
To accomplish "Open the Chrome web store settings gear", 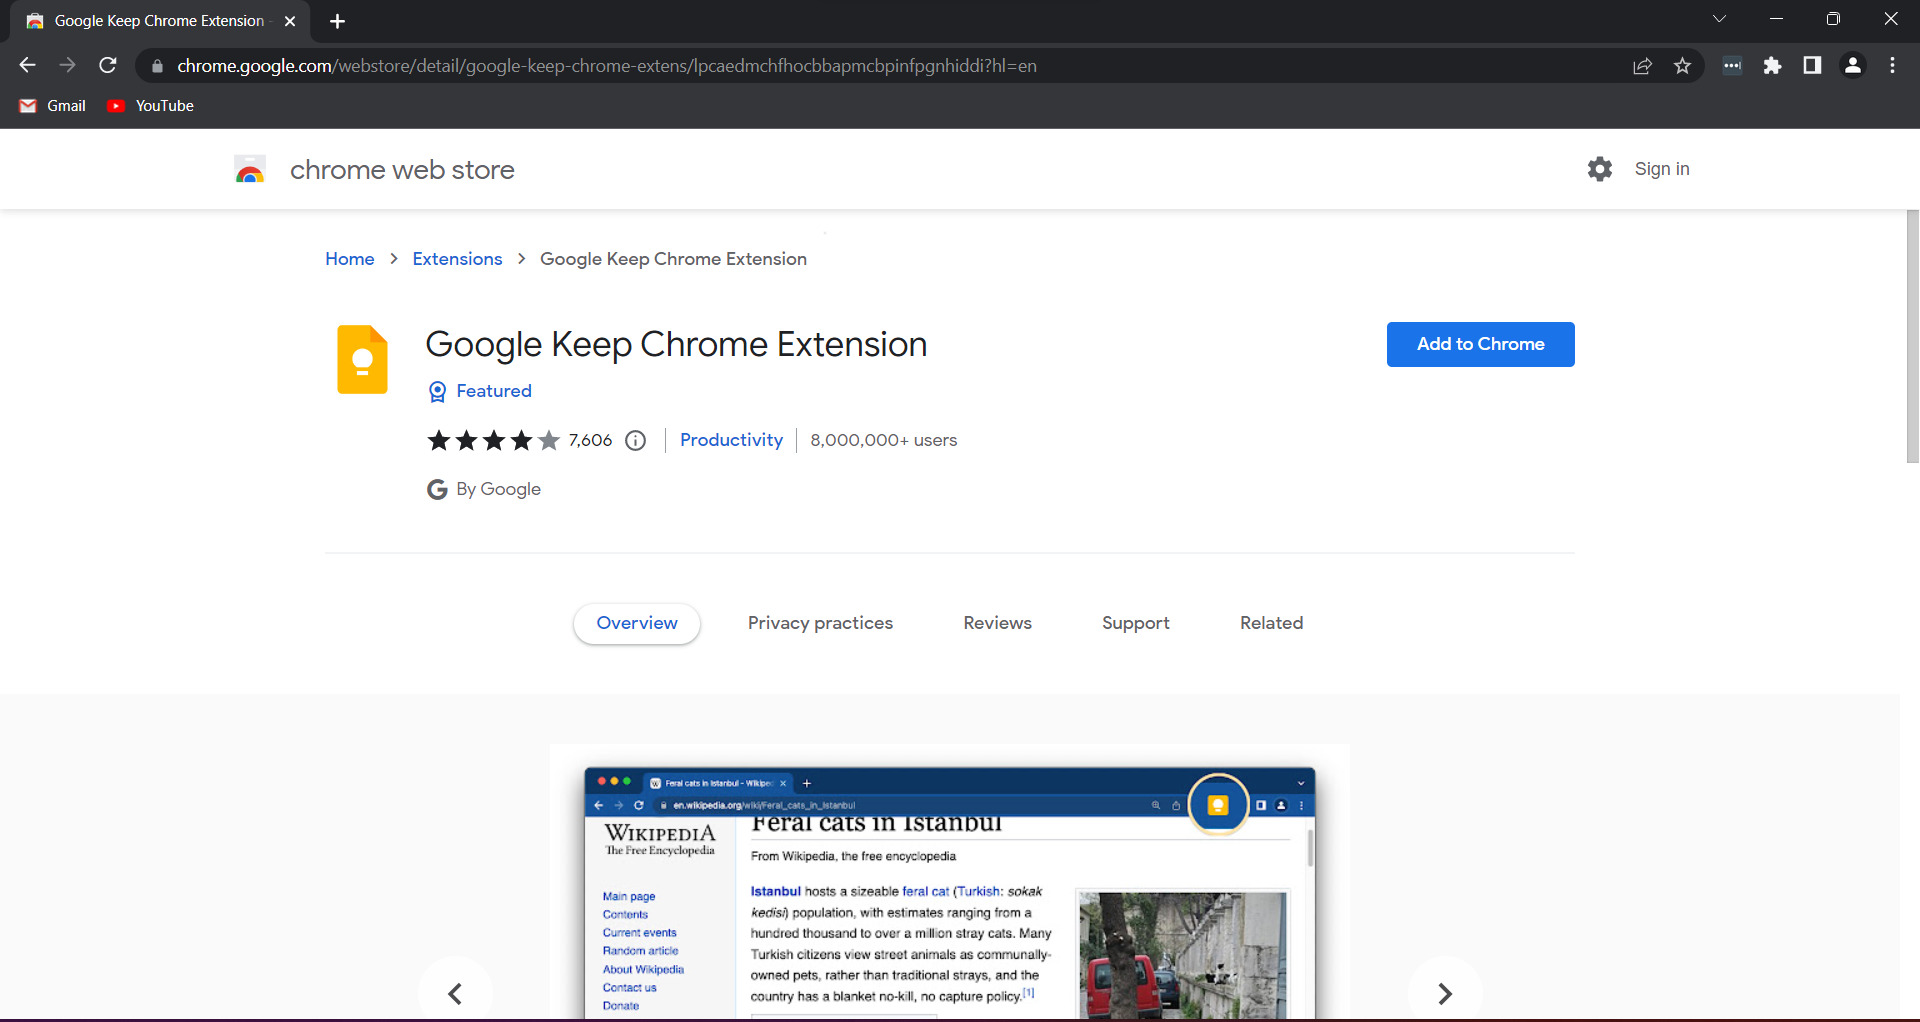I will 1599,169.
